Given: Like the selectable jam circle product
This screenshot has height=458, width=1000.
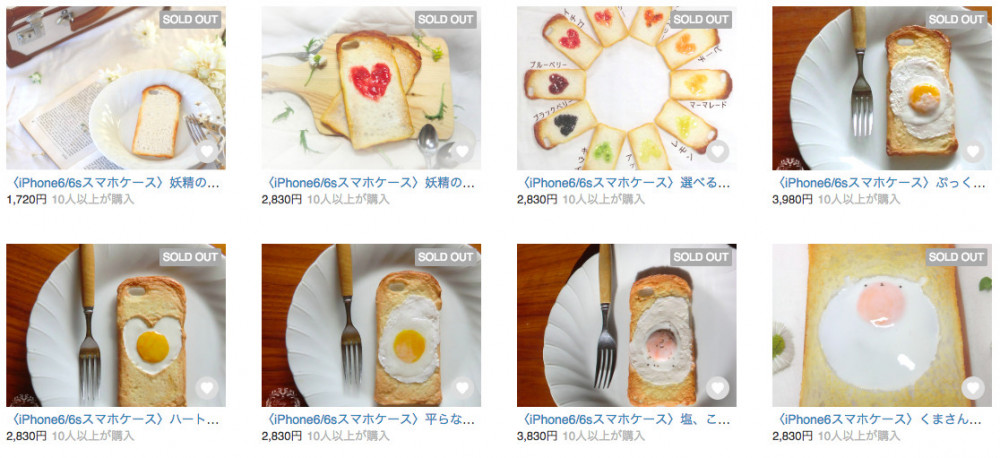Looking at the screenshot, I should point(717,151).
